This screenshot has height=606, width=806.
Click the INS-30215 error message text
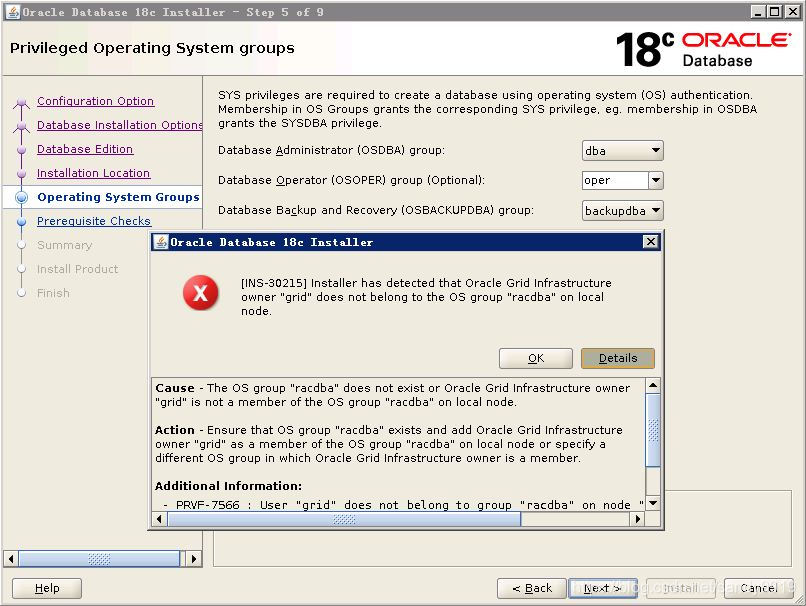[x=426, y=297]
